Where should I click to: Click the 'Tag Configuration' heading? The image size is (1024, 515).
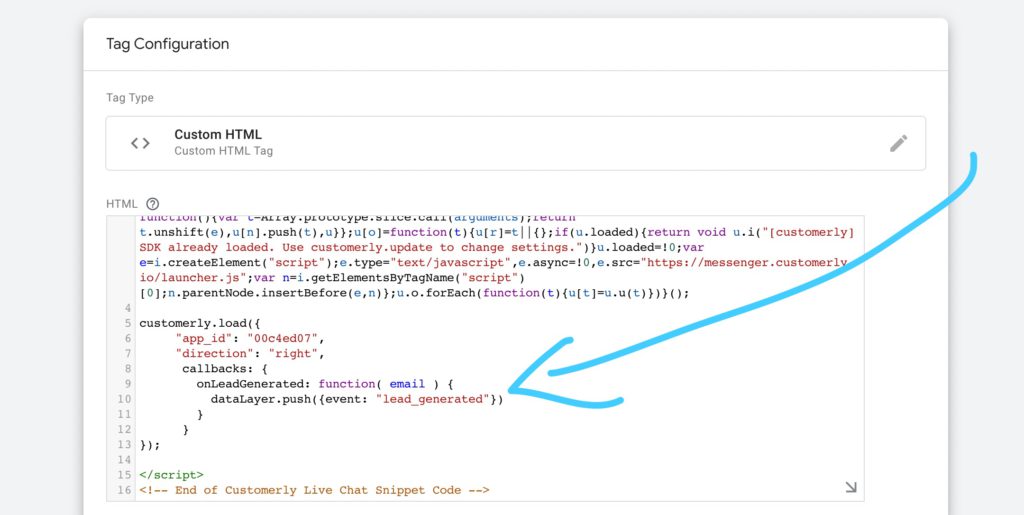(168, 44)
